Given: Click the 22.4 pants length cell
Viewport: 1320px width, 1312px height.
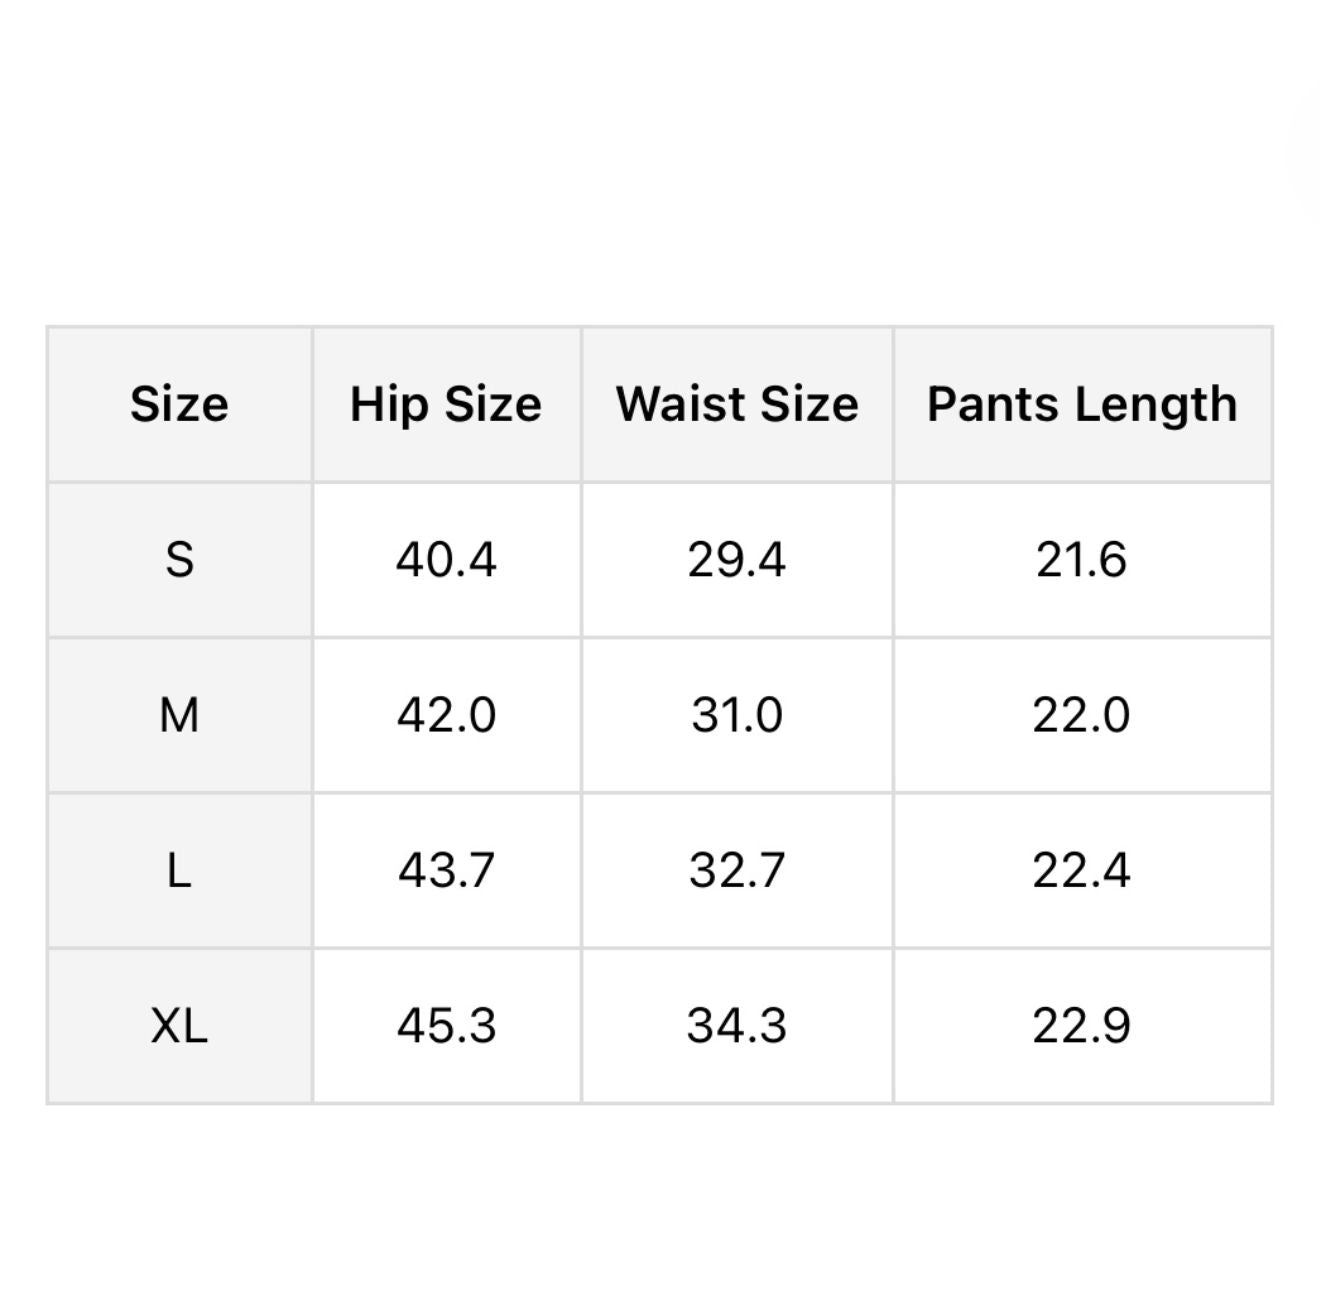Looking at the screenshot, I should point(1082,870).
